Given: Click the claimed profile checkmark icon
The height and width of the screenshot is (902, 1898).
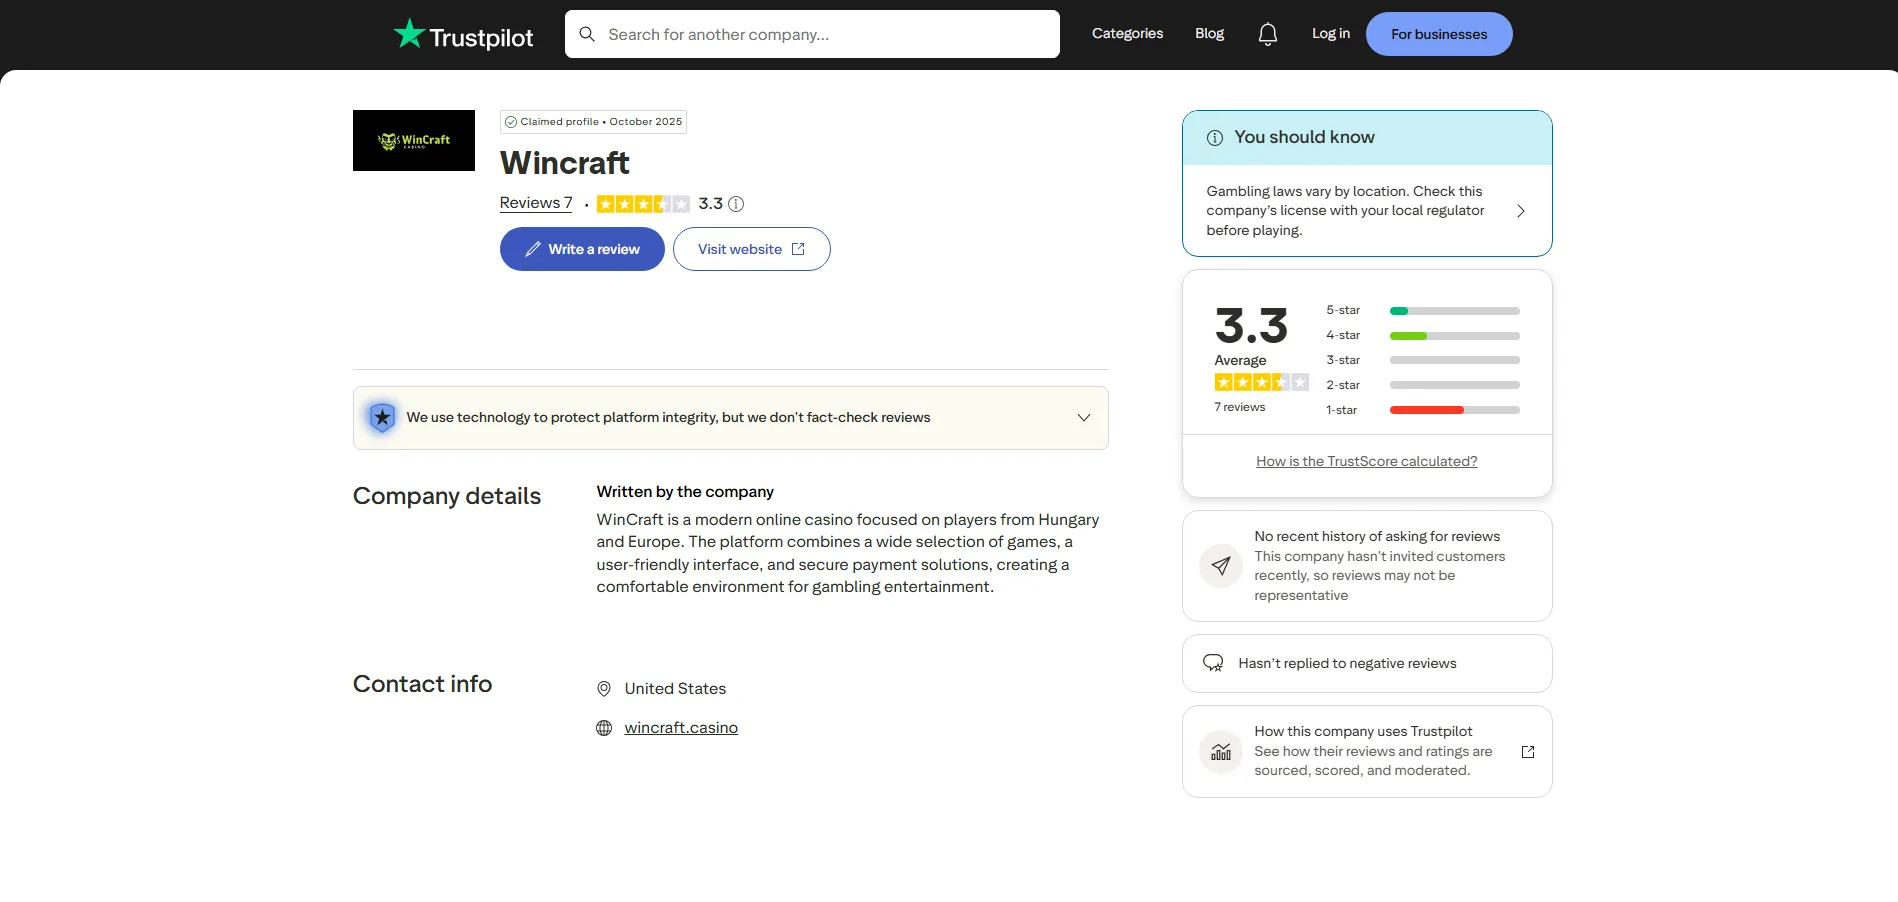Looking at the screenshot, I should 511,122.
